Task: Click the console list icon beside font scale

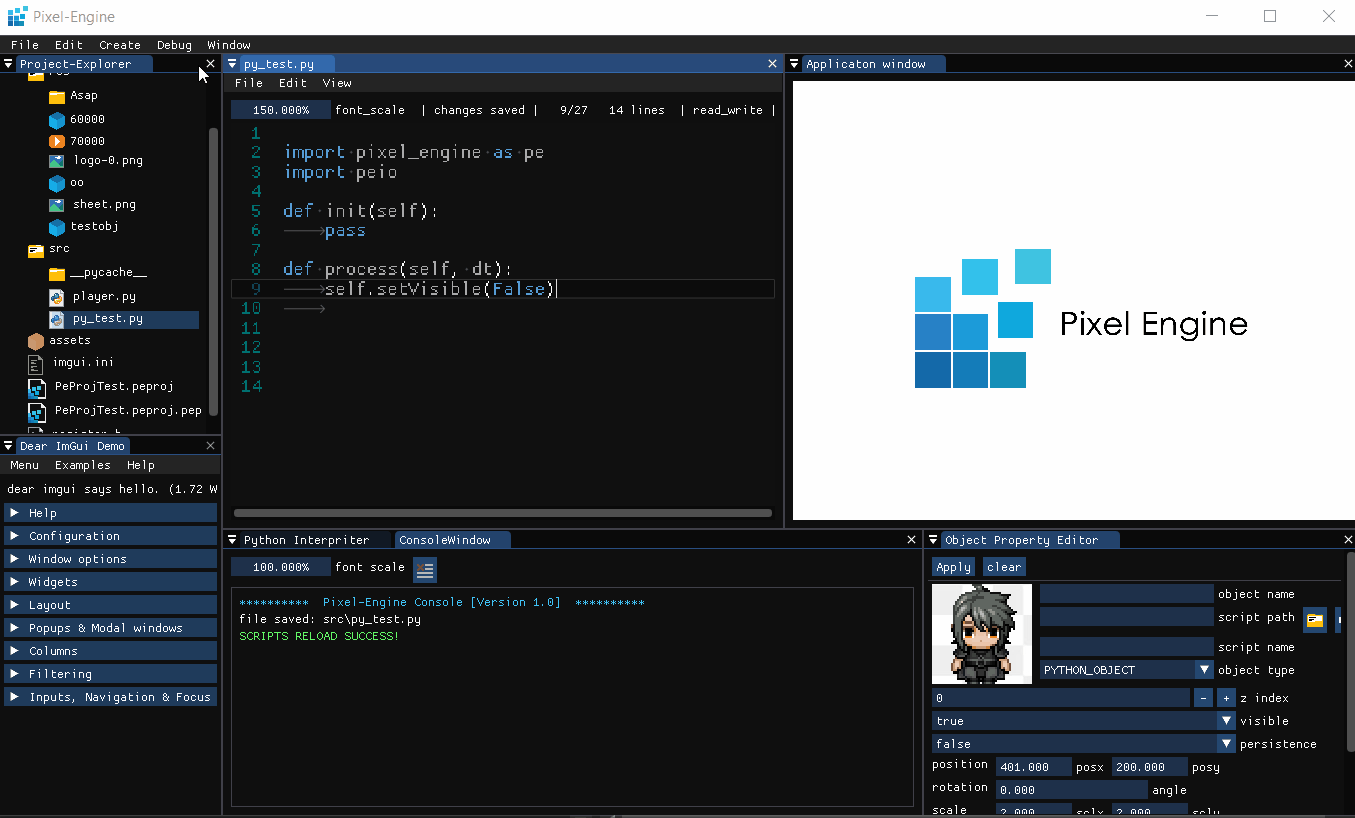Action: 425,570
